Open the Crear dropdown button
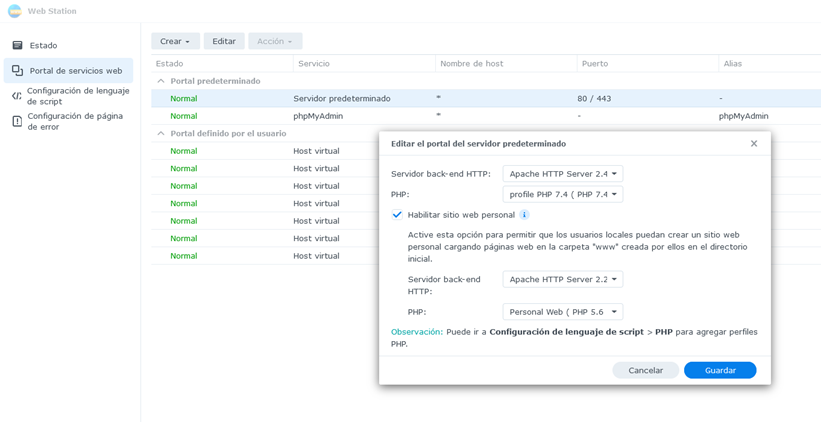The height and width of the screenshot is (422, 821). [175, 41]
